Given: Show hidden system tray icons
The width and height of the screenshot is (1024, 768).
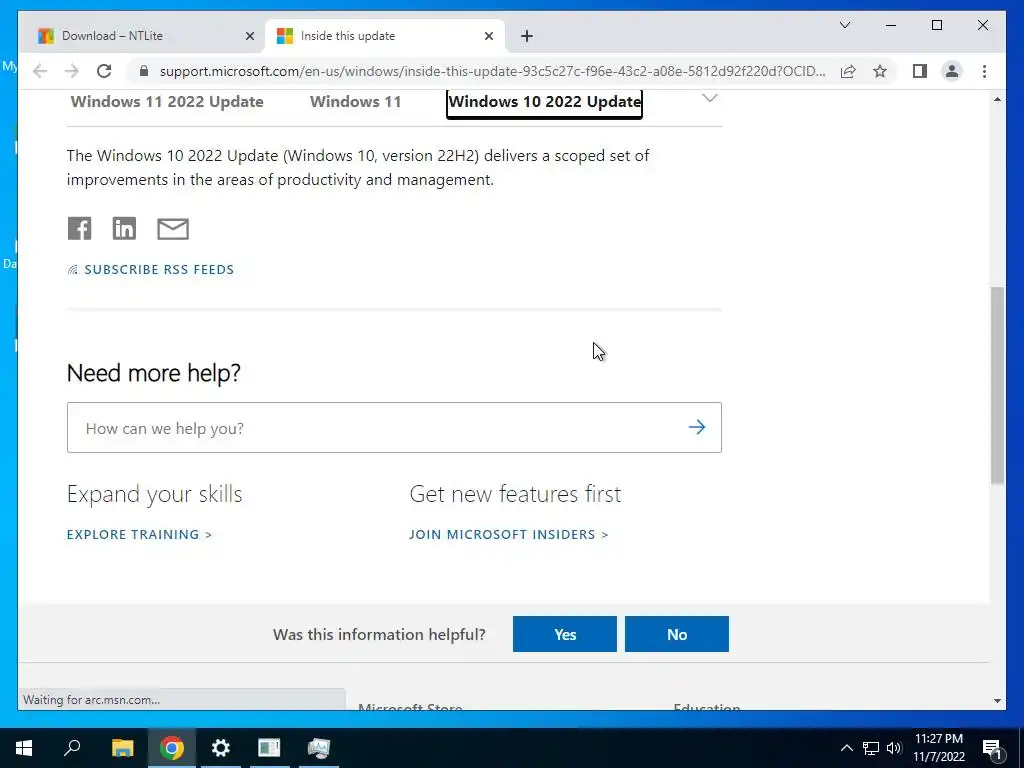Looking at the screenshot, I should [846, 748].
